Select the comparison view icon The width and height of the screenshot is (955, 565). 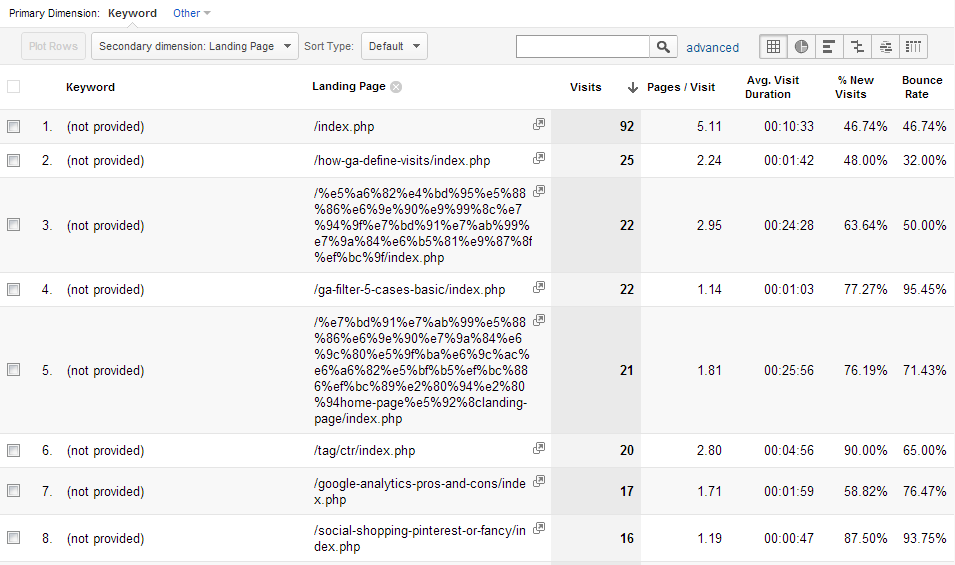click(x=857, y=46)
